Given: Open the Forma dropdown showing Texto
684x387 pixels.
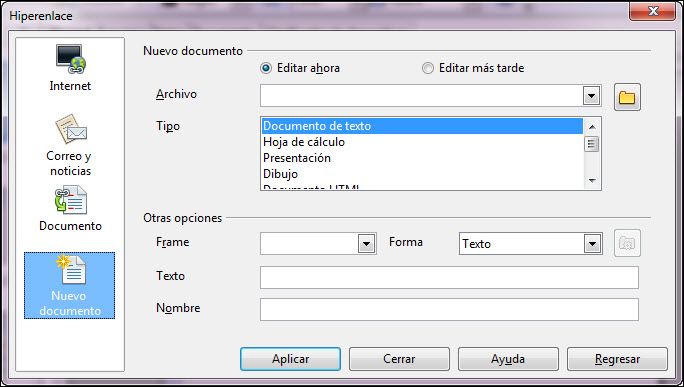Looking at the screenshot, I should click(592, 243).
